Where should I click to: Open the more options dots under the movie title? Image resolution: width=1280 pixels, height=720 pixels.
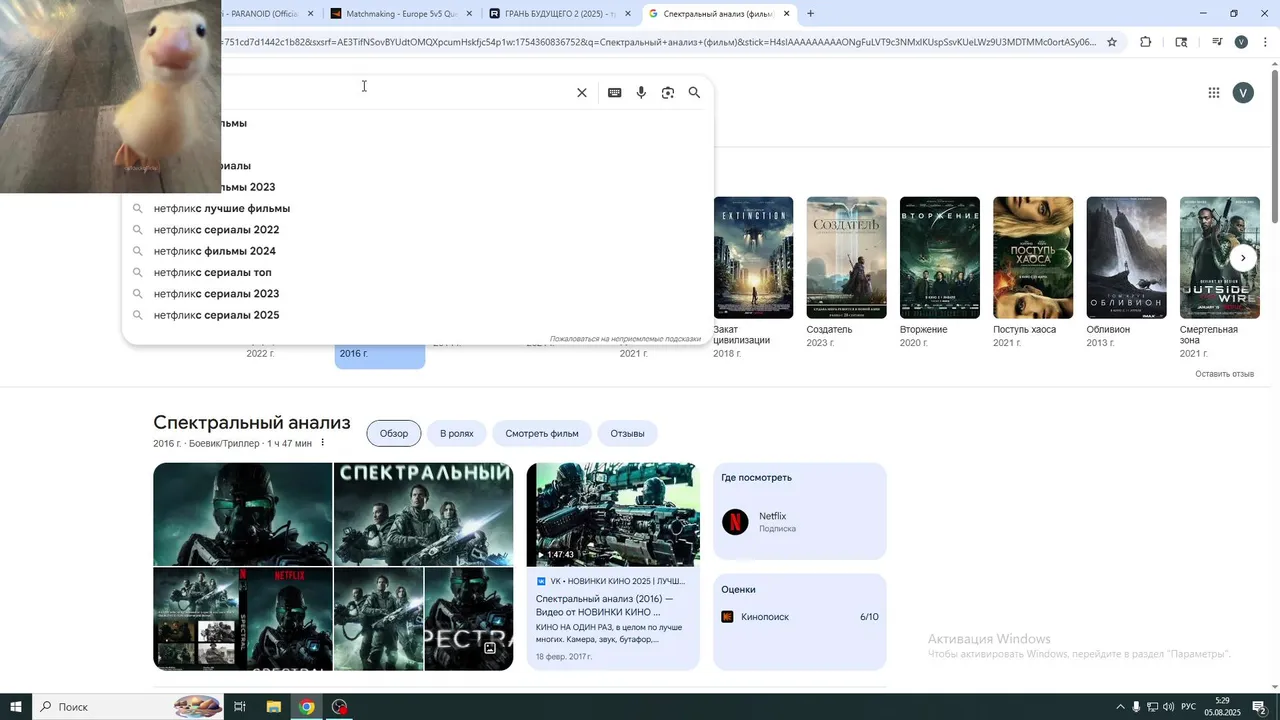click(x=322, y=443)
